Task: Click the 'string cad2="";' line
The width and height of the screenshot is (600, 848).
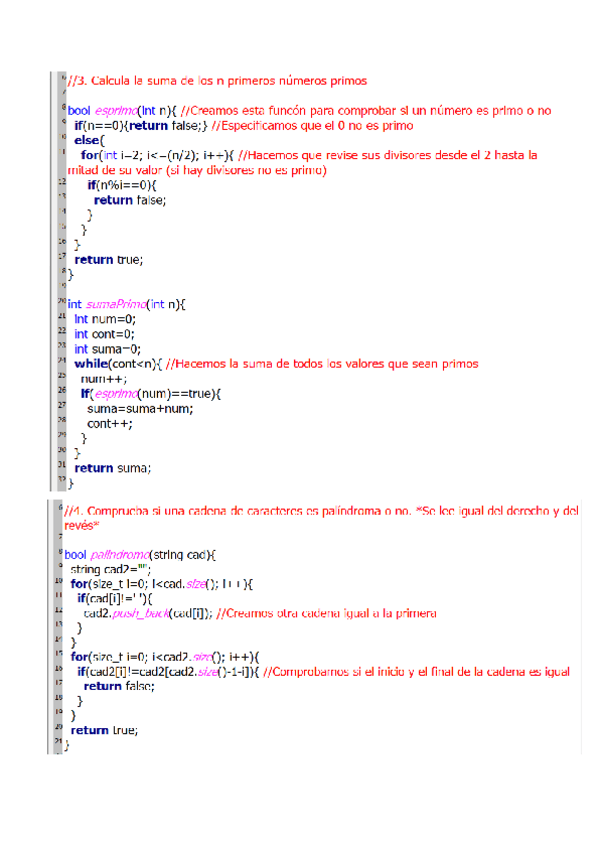Action: pos(111,569)
